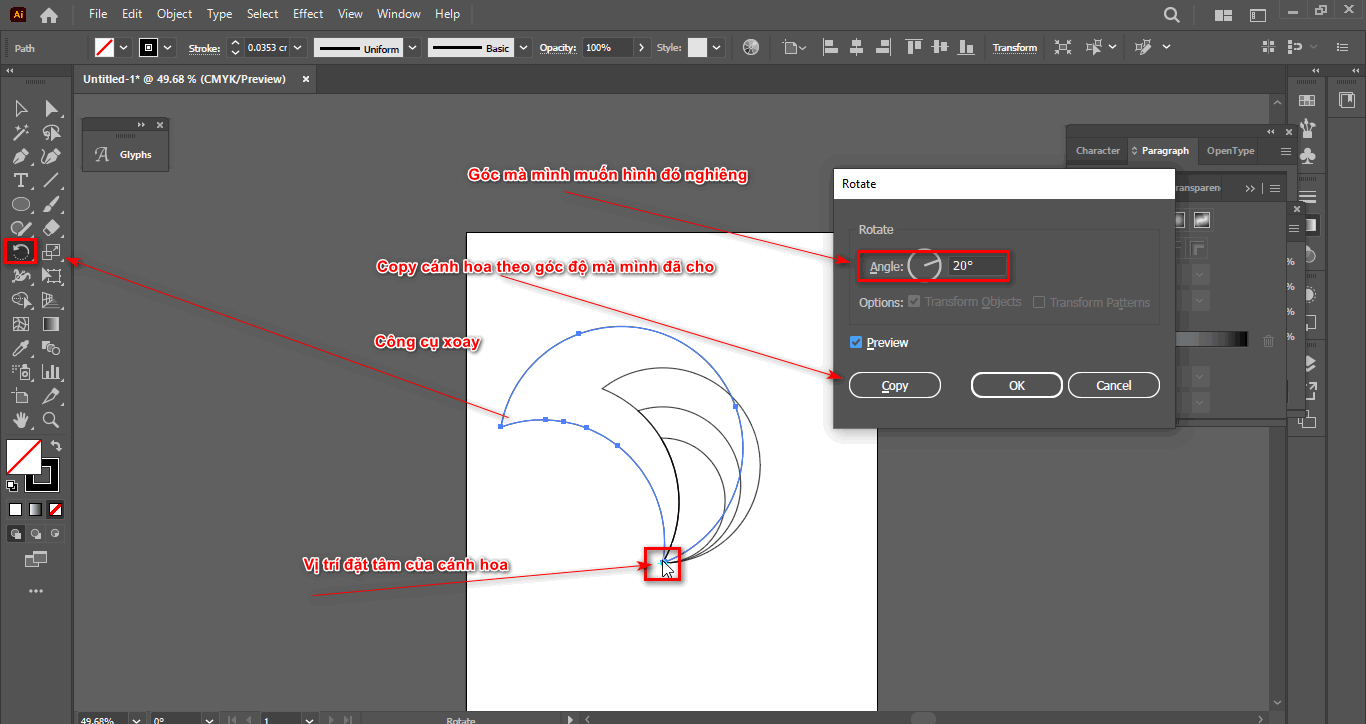This screenshot has height=724, width=1366.
Task: Expand the Uniform stroke profile dropdown
Action: 412,48
